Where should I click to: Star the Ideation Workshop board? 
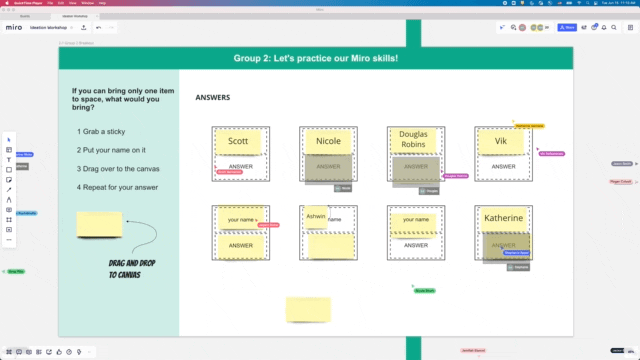click(x=72, y=28)
